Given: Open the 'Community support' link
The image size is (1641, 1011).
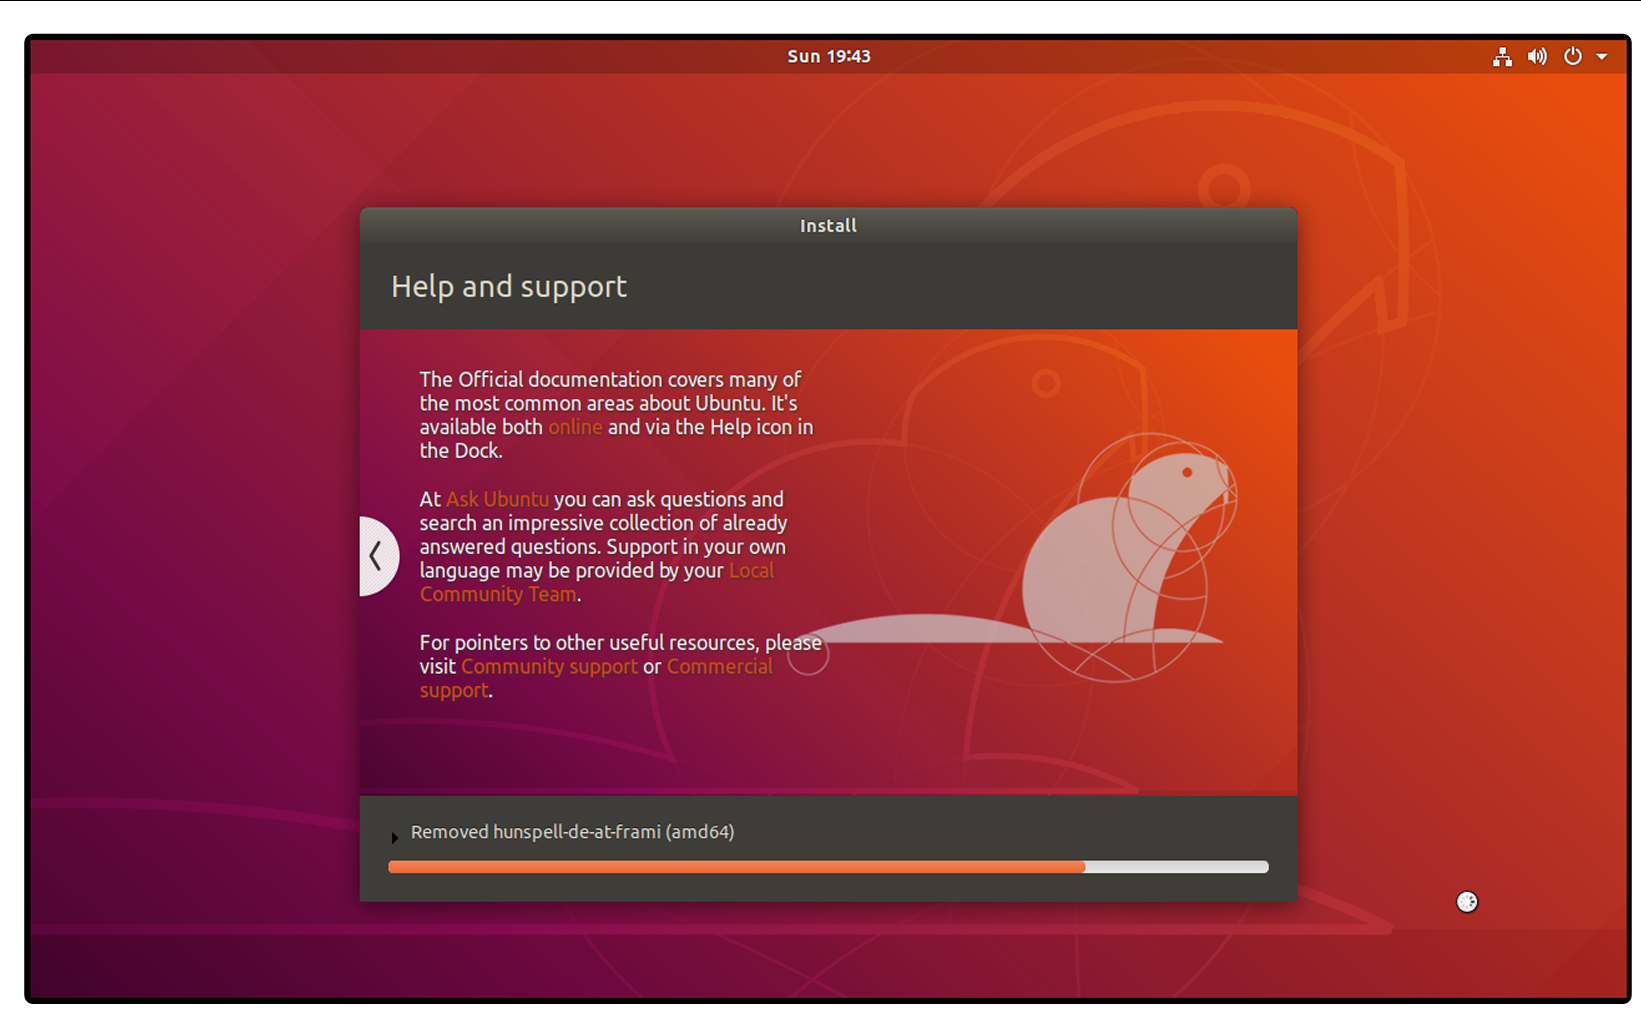Looking at the screenshot, I should [x=549, y=666].
